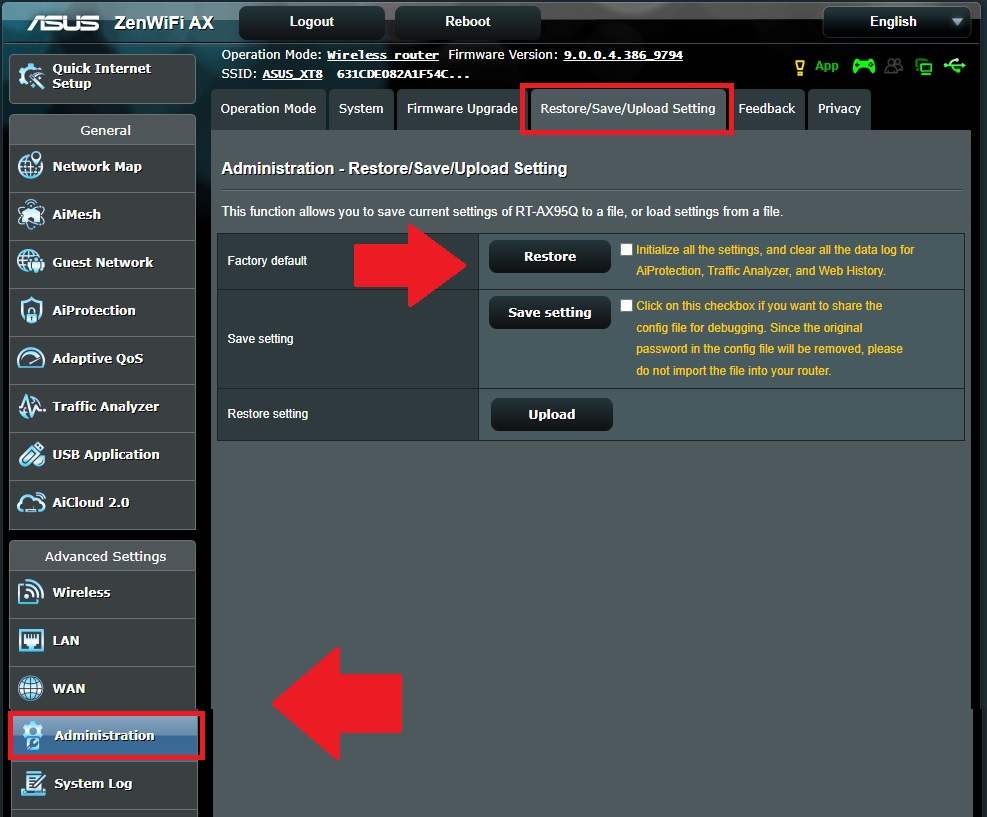The image size is (987, 817).
Task: Click the green game controller icon
Action: (x=864, y=66)
